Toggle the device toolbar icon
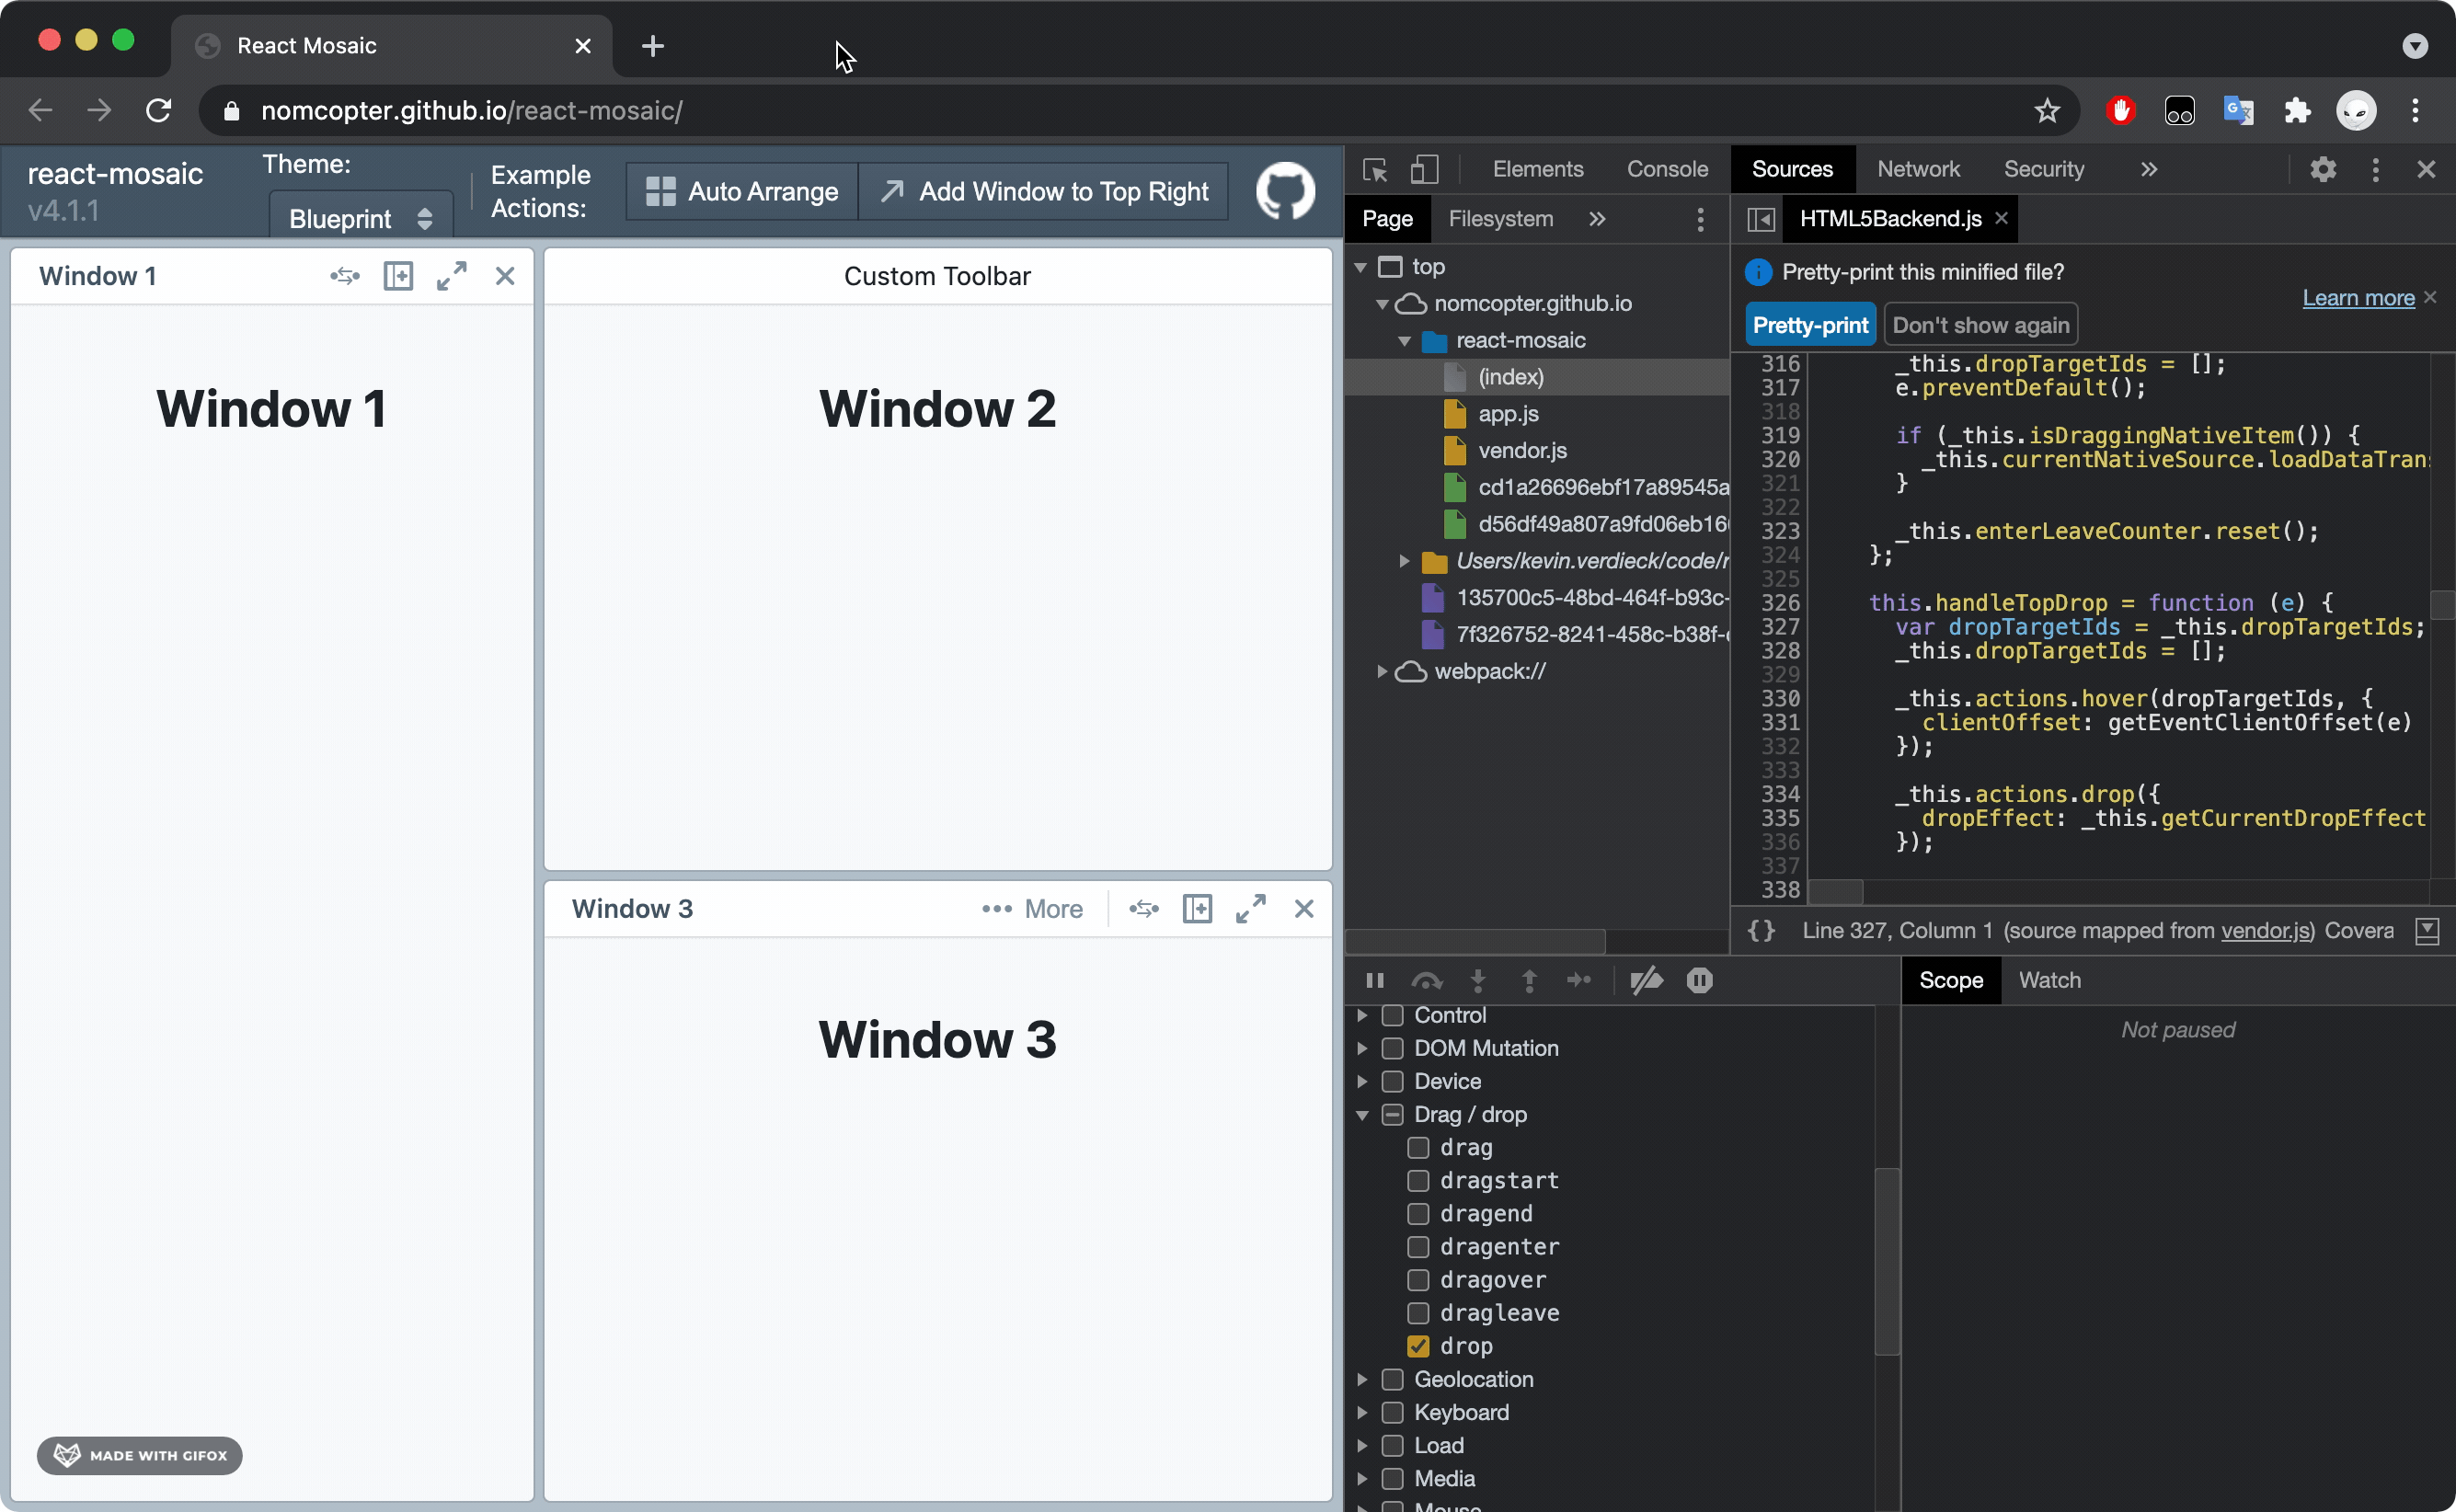The width and height of the screenshot is (2456, 1512). pos(1424,170)
